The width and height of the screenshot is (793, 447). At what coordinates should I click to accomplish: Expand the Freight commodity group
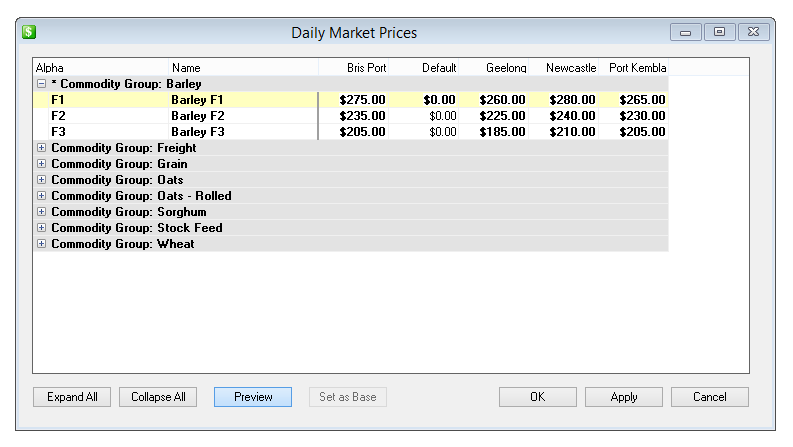click(41, 148)
